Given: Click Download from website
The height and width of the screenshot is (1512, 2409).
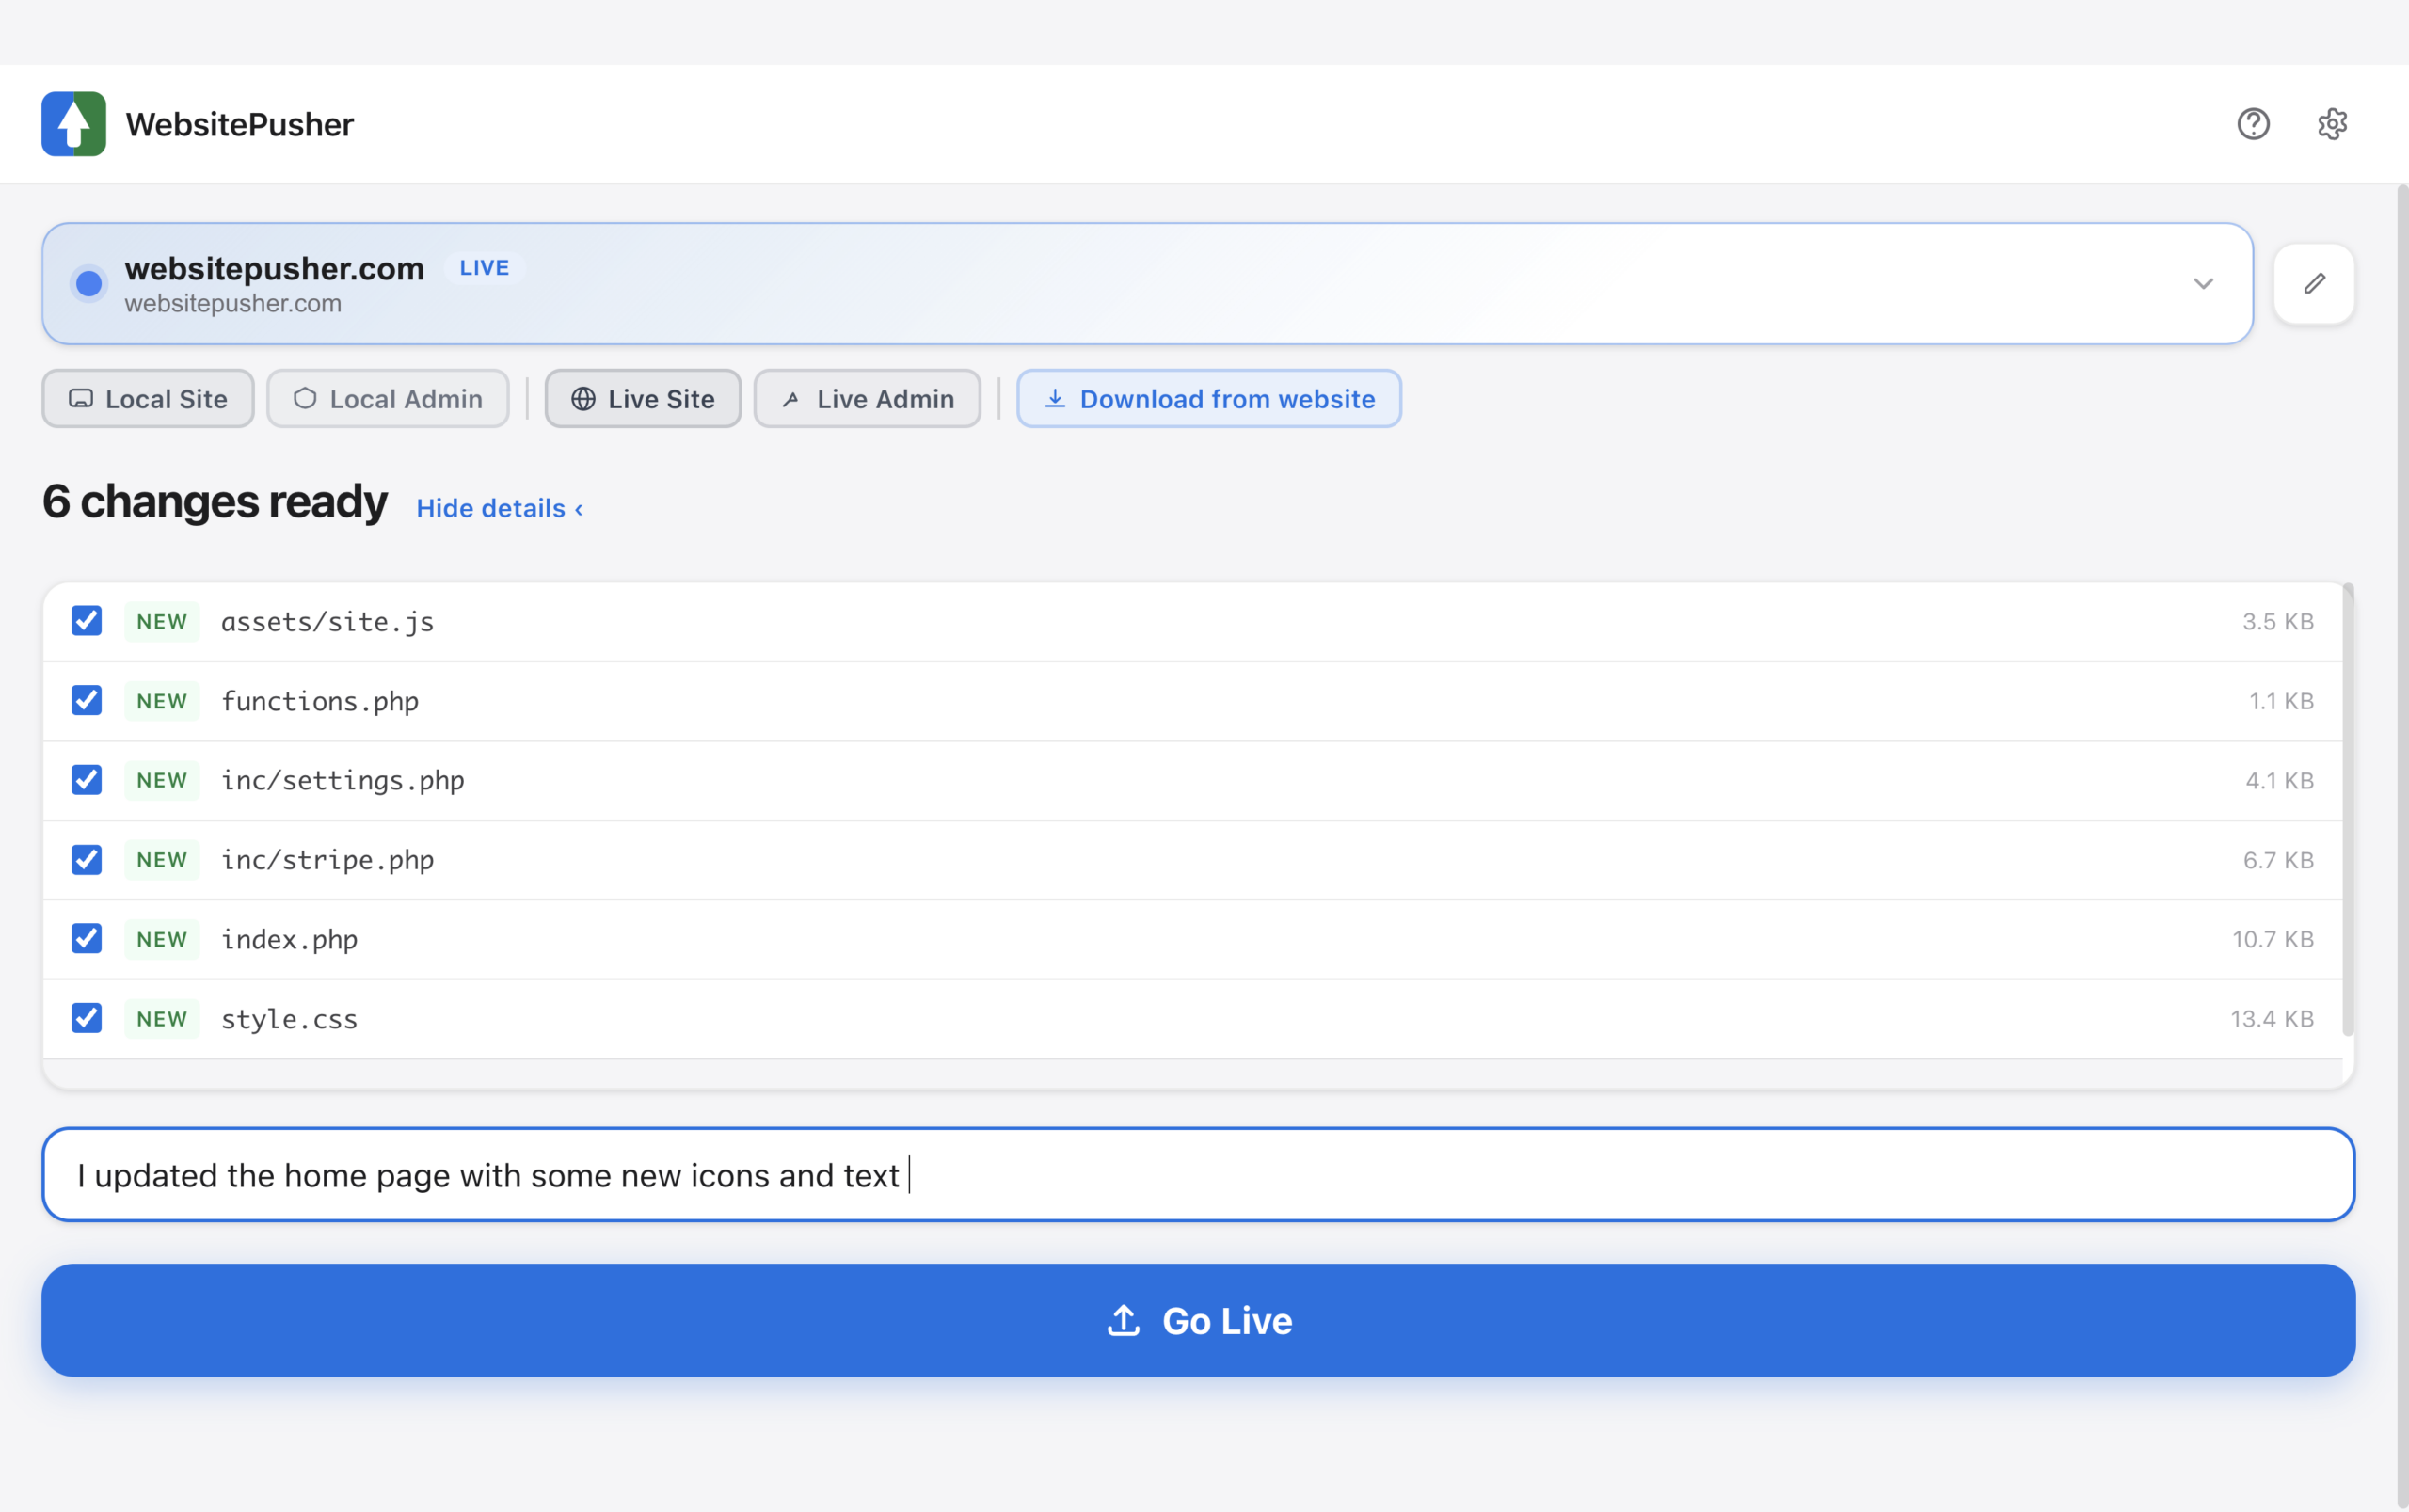Looking at the screenshot, I should (1209, 399).
